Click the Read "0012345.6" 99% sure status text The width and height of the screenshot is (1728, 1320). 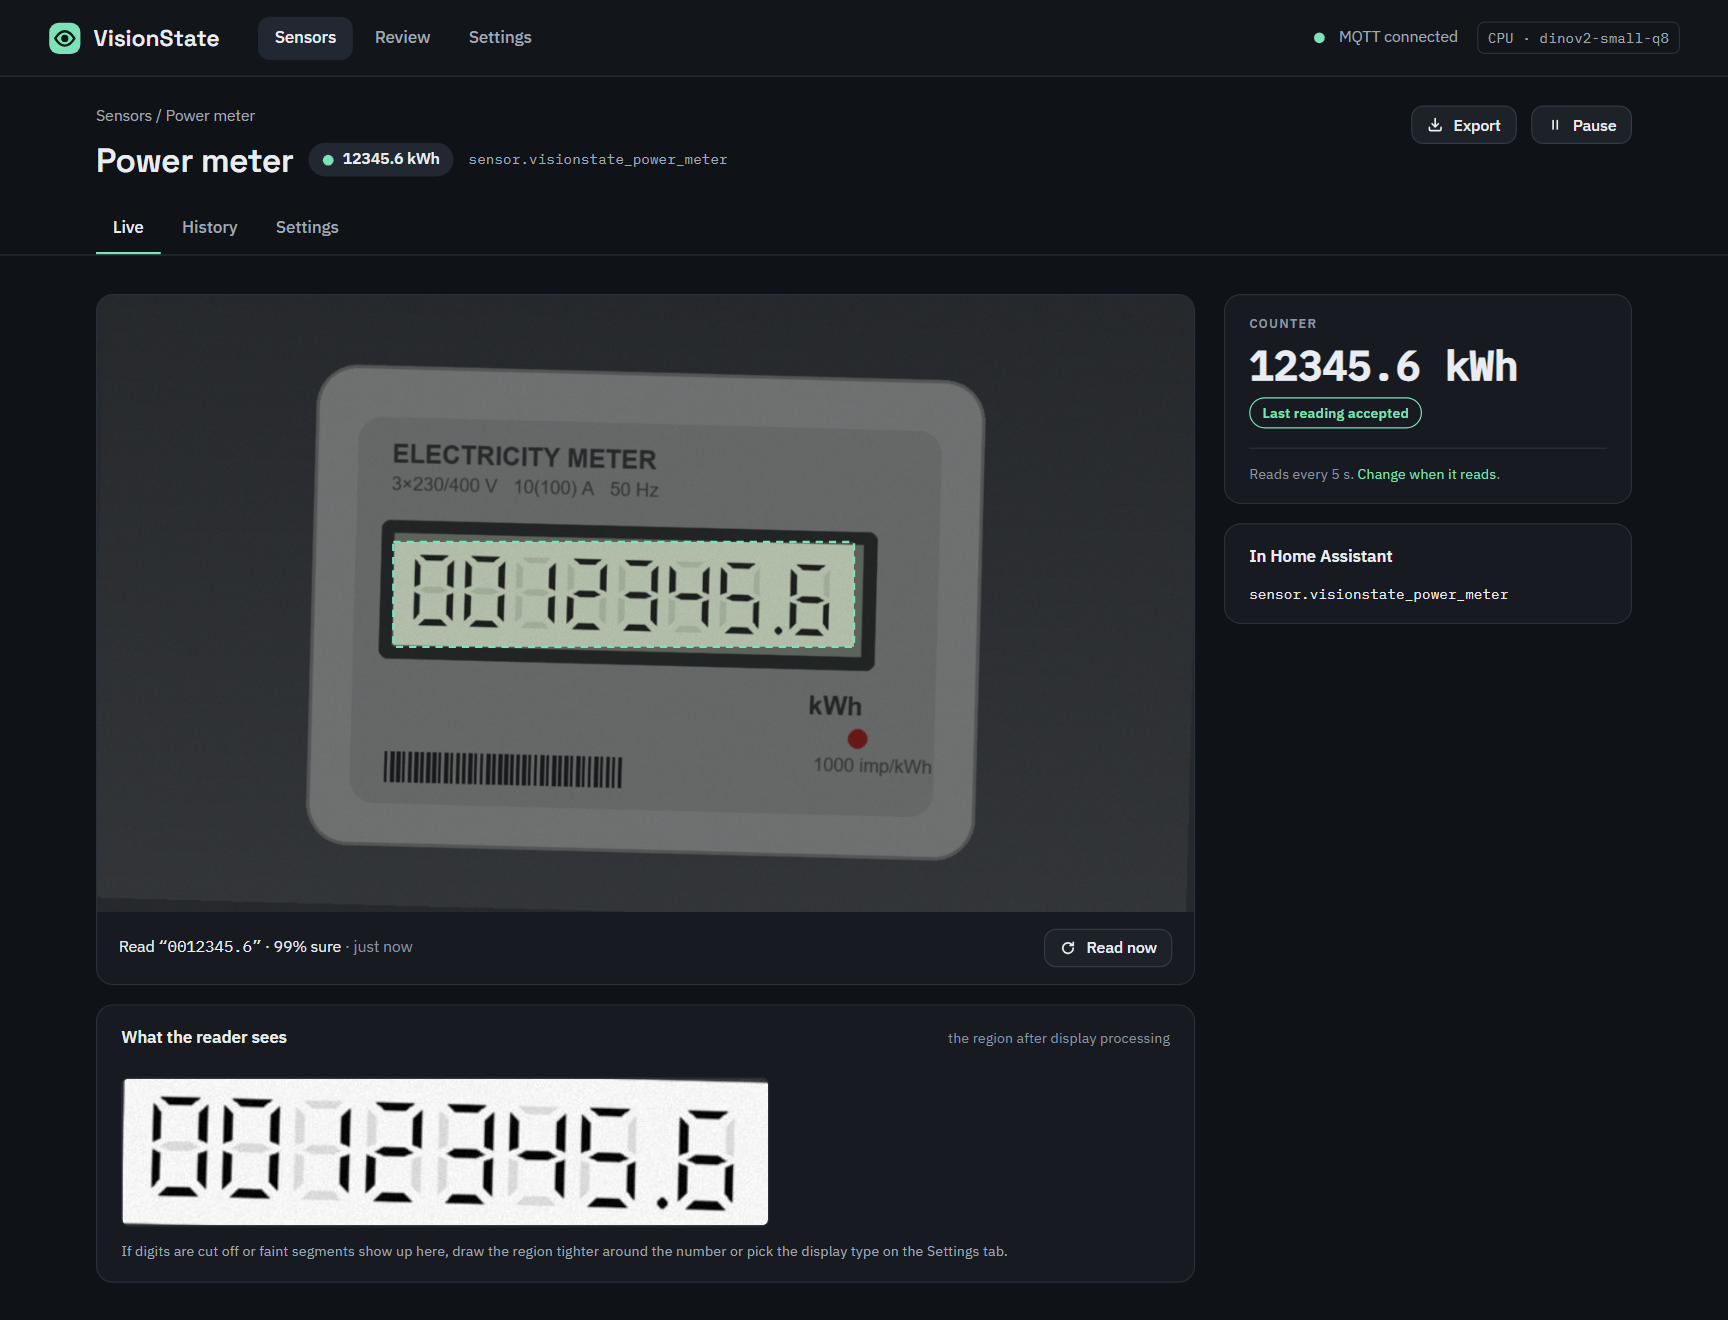[x=265, y=947]
